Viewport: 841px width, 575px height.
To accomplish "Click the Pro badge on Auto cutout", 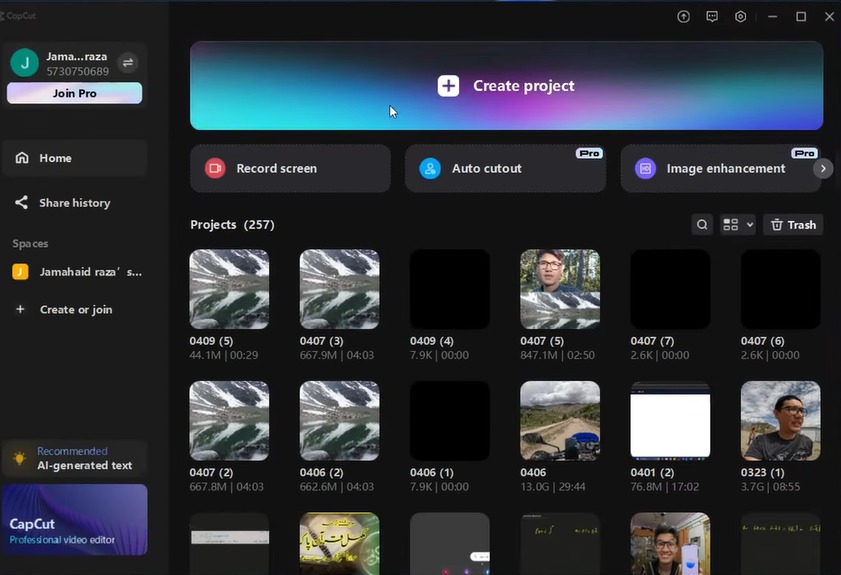I will [x=589, y=153].
